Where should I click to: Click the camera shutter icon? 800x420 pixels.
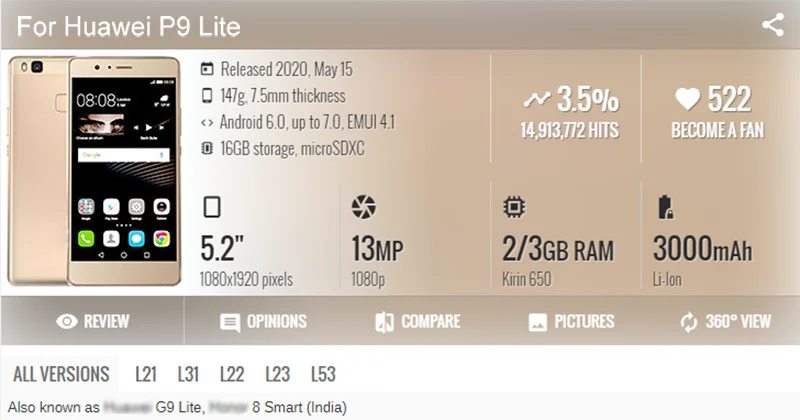point(363,207)
